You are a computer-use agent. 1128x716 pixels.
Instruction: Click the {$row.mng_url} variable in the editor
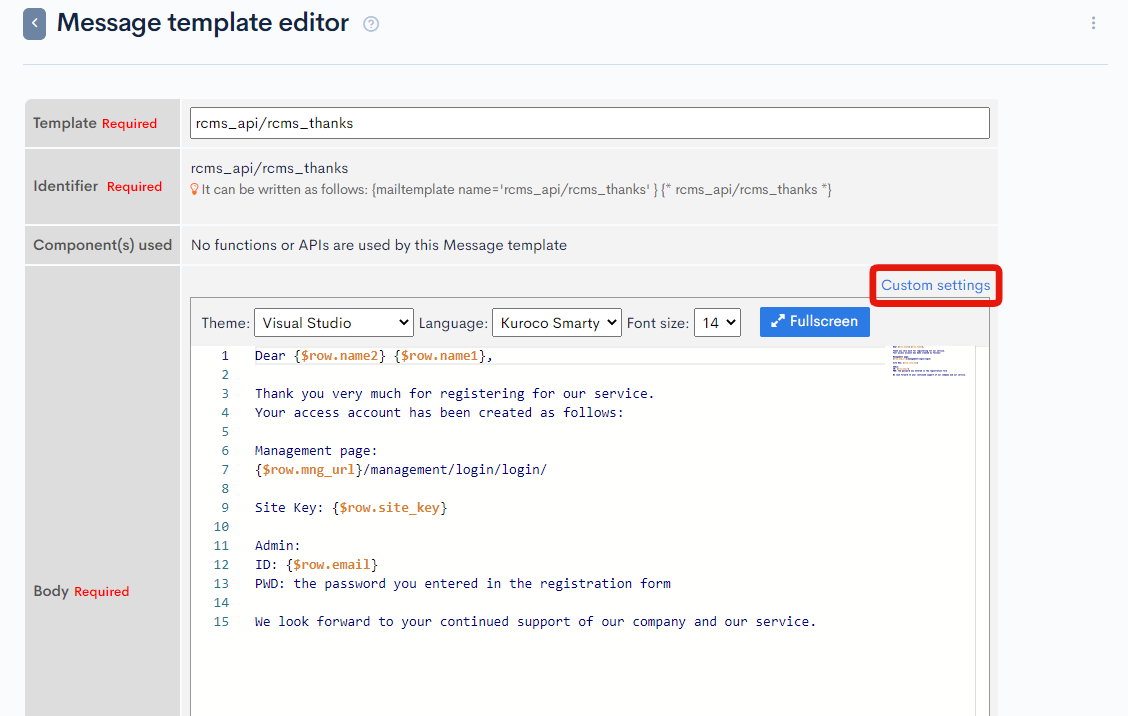click(308, 470)
